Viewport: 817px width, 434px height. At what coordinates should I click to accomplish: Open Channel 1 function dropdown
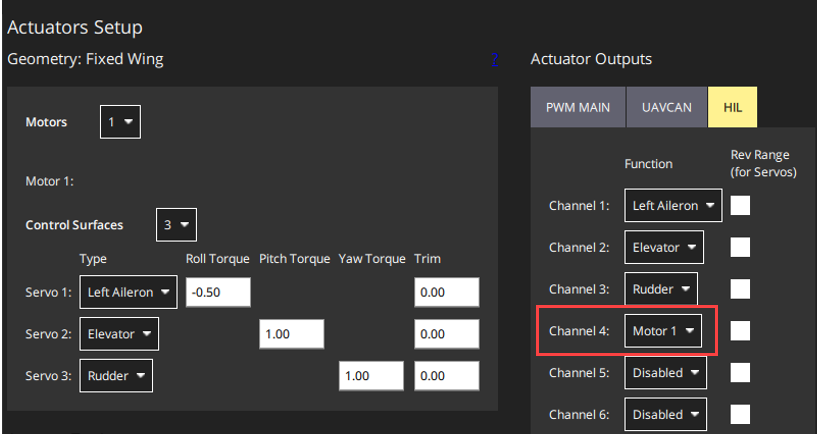pyautogui.click(x=673, y=206)
